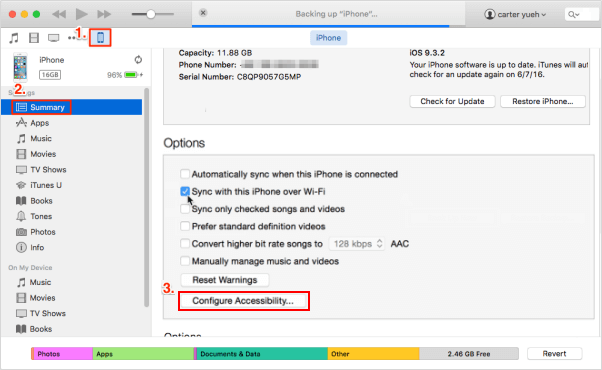Click the iPhone device thumbnail
Viewport: 602px width, 370px height.
pyautogui.click(x=20, y=68)
